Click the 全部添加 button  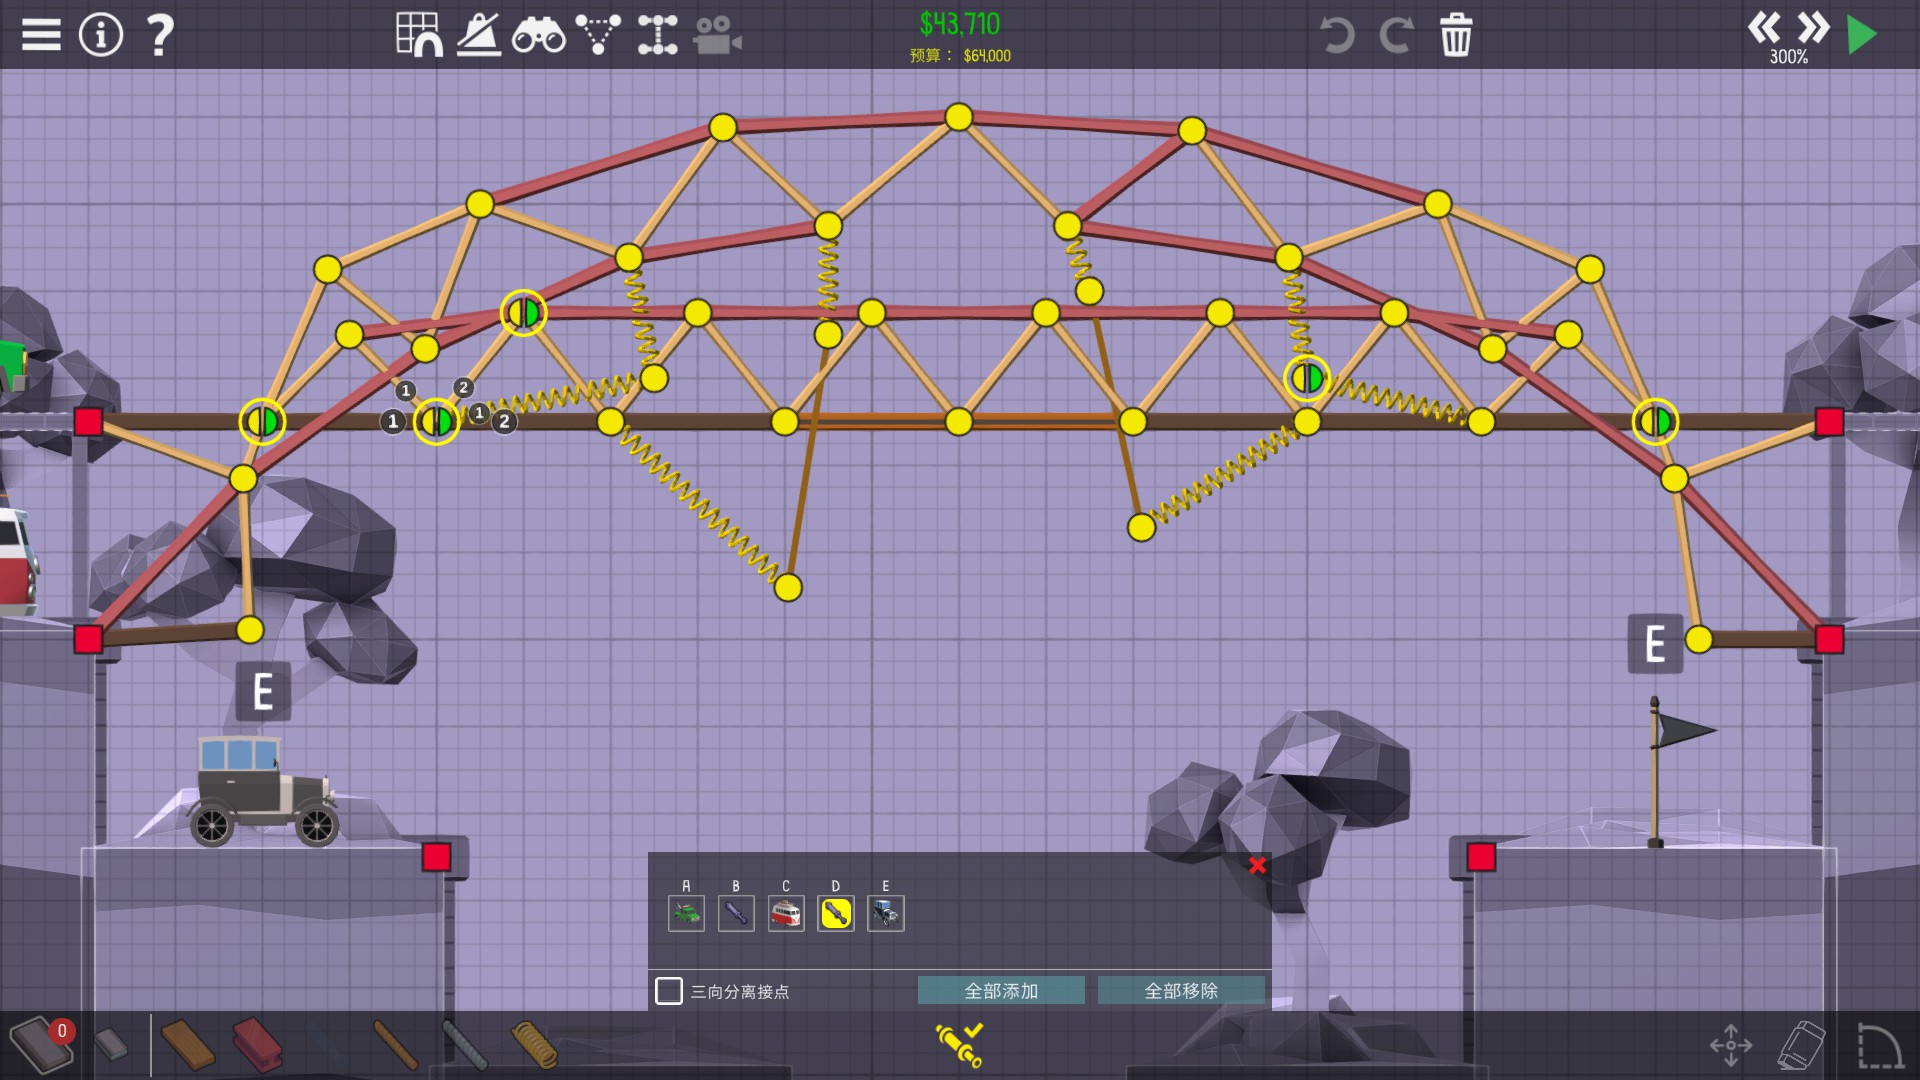1001,990
